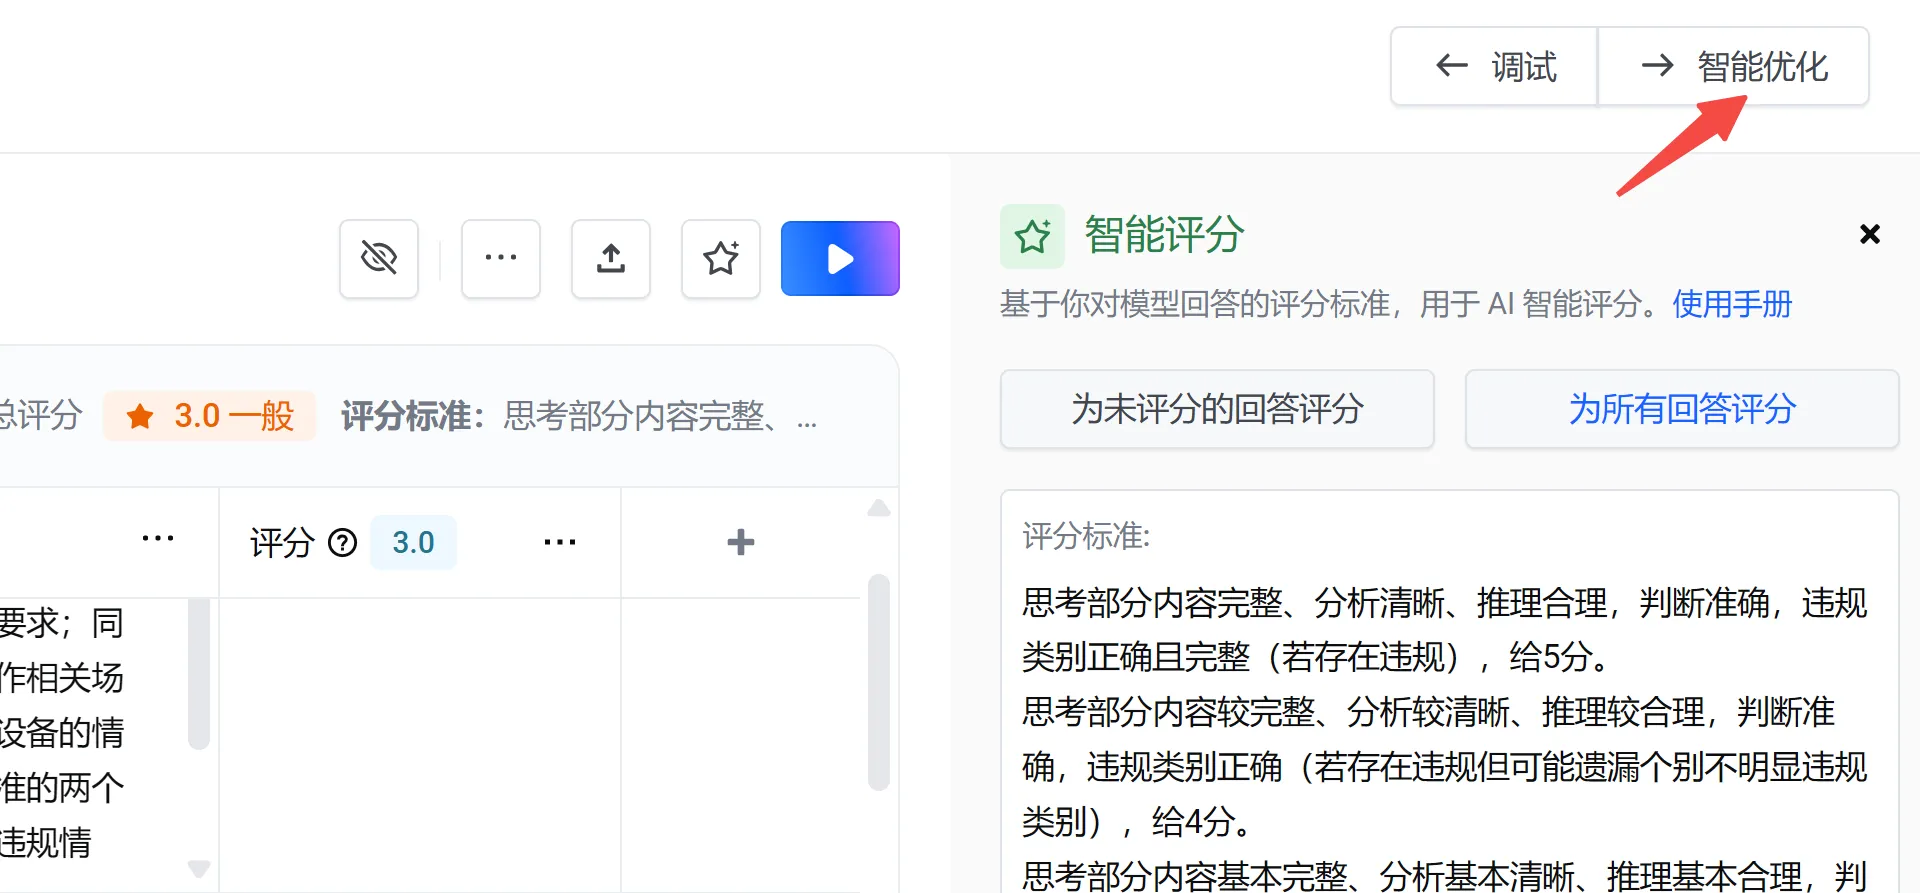Image resolution: width=1920 pixels, height=893 pixels.
Task: Click the upload/export icon button
Action: click(611, 259)
